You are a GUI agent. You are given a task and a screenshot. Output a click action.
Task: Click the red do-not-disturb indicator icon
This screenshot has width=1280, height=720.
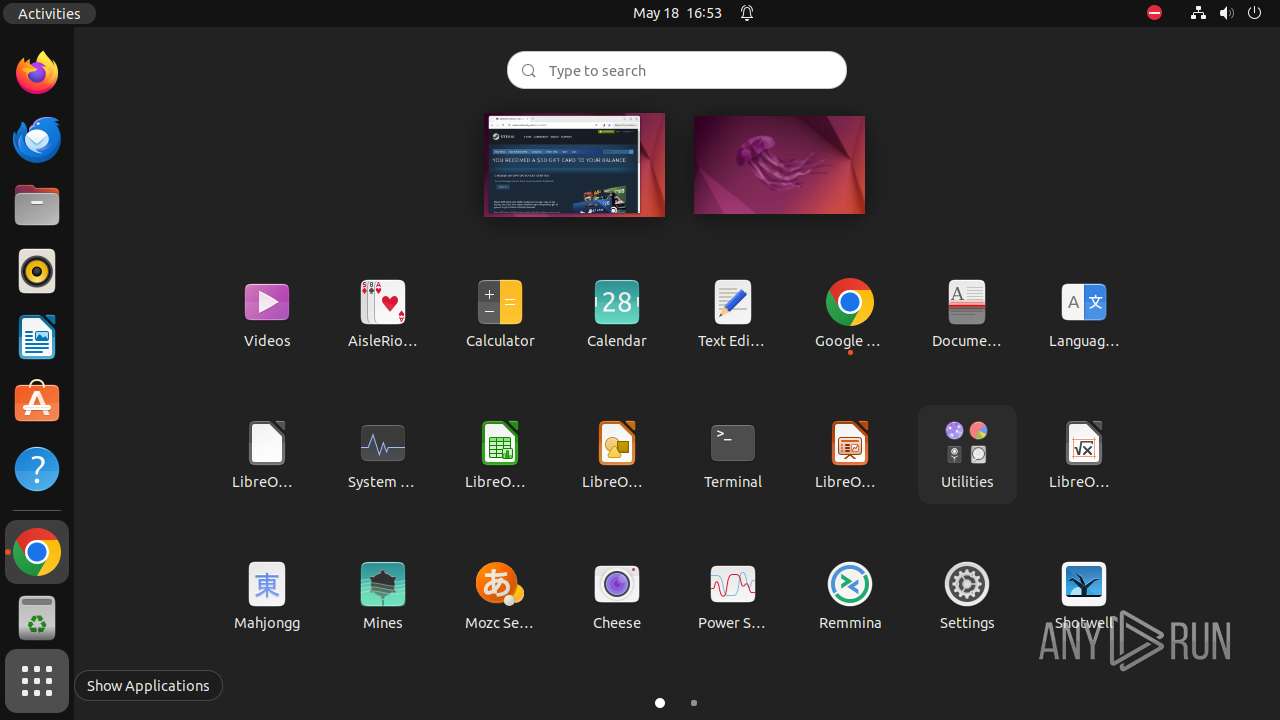click(x=1154, y=13)
